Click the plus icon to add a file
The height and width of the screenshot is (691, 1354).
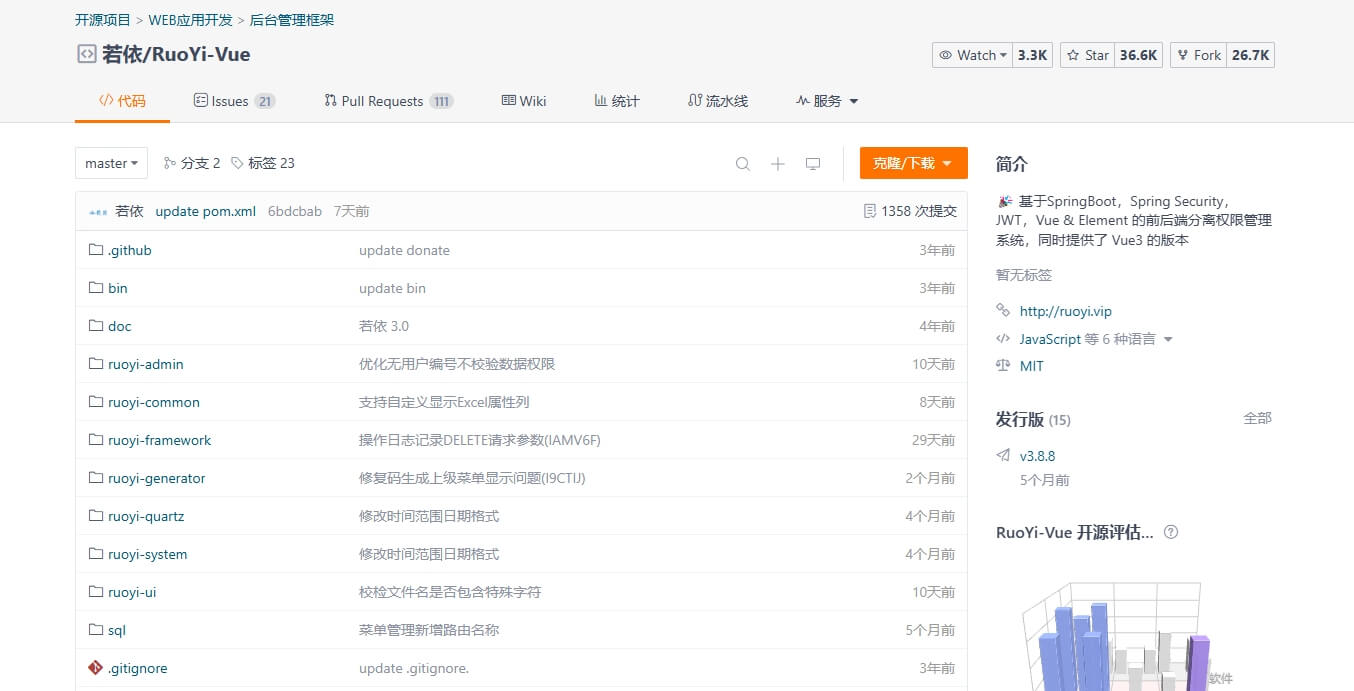click(778, 164)
